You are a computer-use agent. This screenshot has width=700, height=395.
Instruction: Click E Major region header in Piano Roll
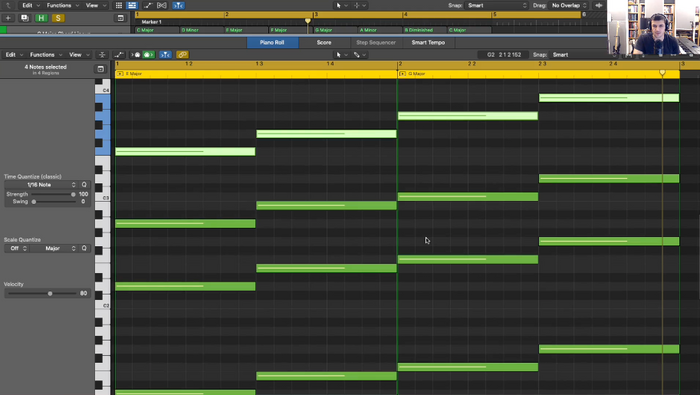click(x=256, y=74)
